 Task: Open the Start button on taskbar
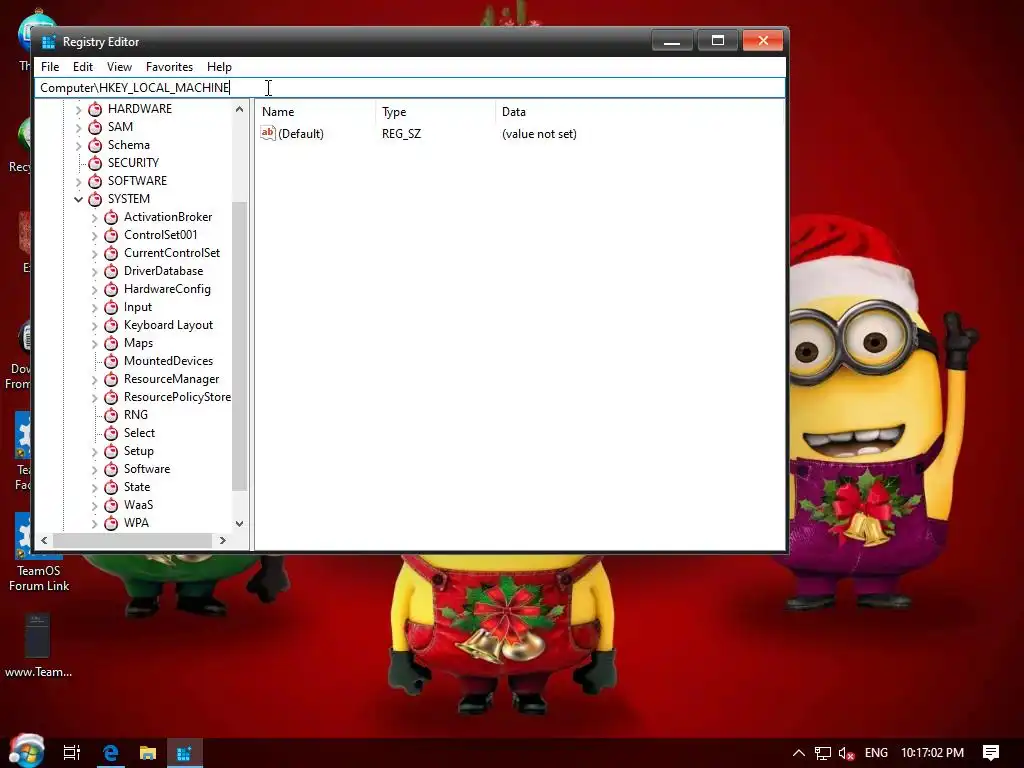tap(27, 751)
